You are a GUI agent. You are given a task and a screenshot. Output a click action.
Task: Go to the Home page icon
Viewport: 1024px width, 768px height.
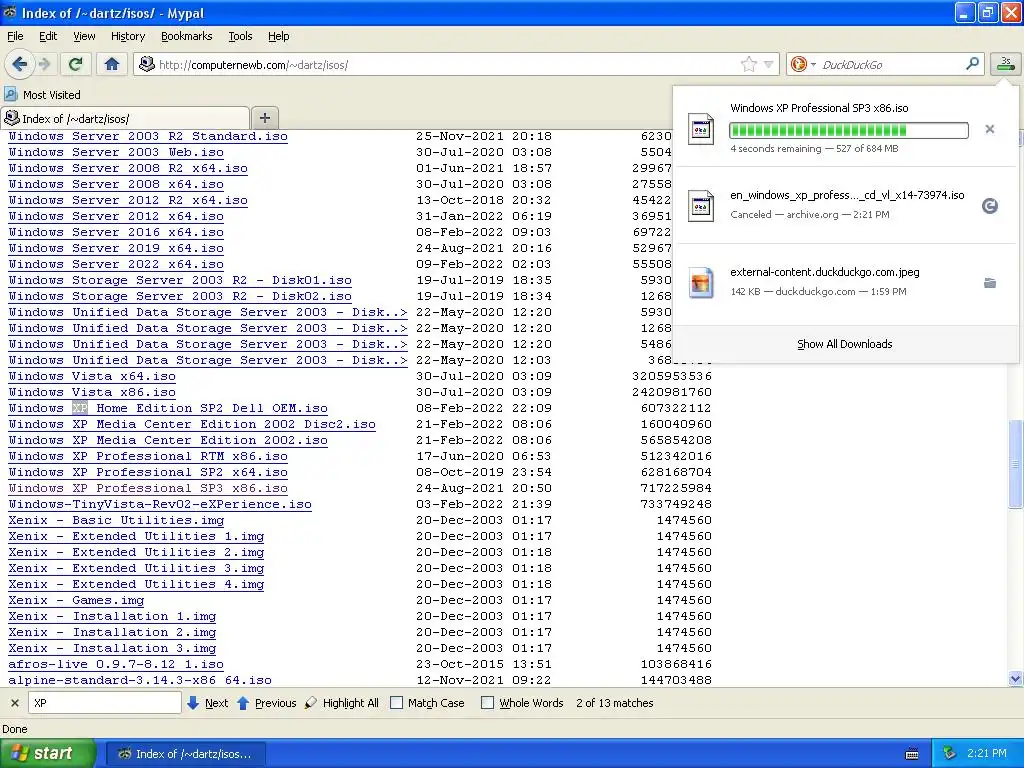[x=112, y=64]
